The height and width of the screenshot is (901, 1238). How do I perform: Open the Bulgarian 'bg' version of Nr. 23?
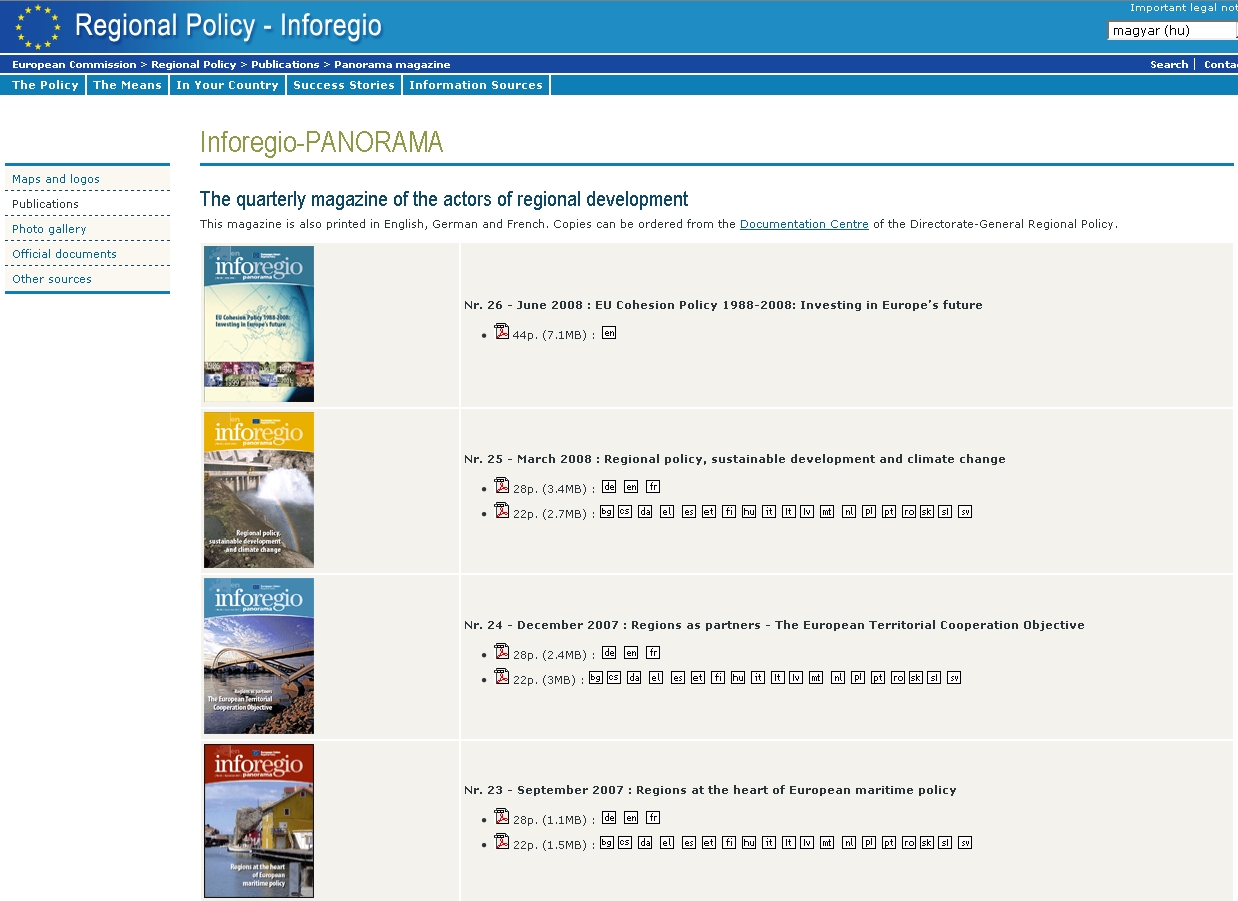(607, 843)
